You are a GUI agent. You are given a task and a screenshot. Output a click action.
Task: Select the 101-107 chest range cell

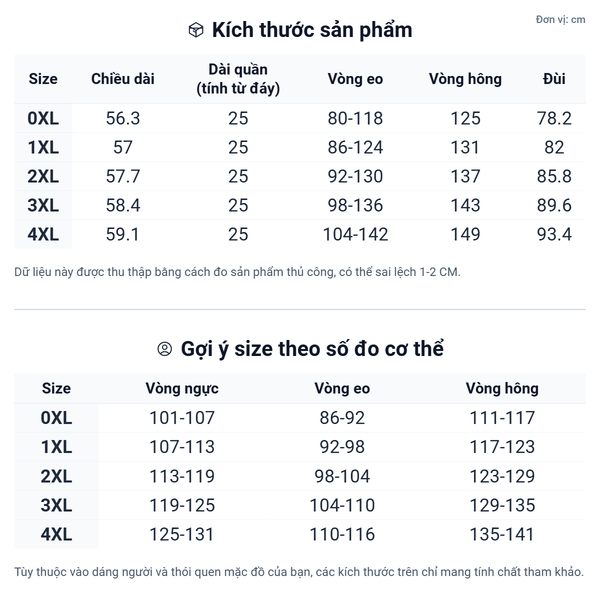coord(181,418)
